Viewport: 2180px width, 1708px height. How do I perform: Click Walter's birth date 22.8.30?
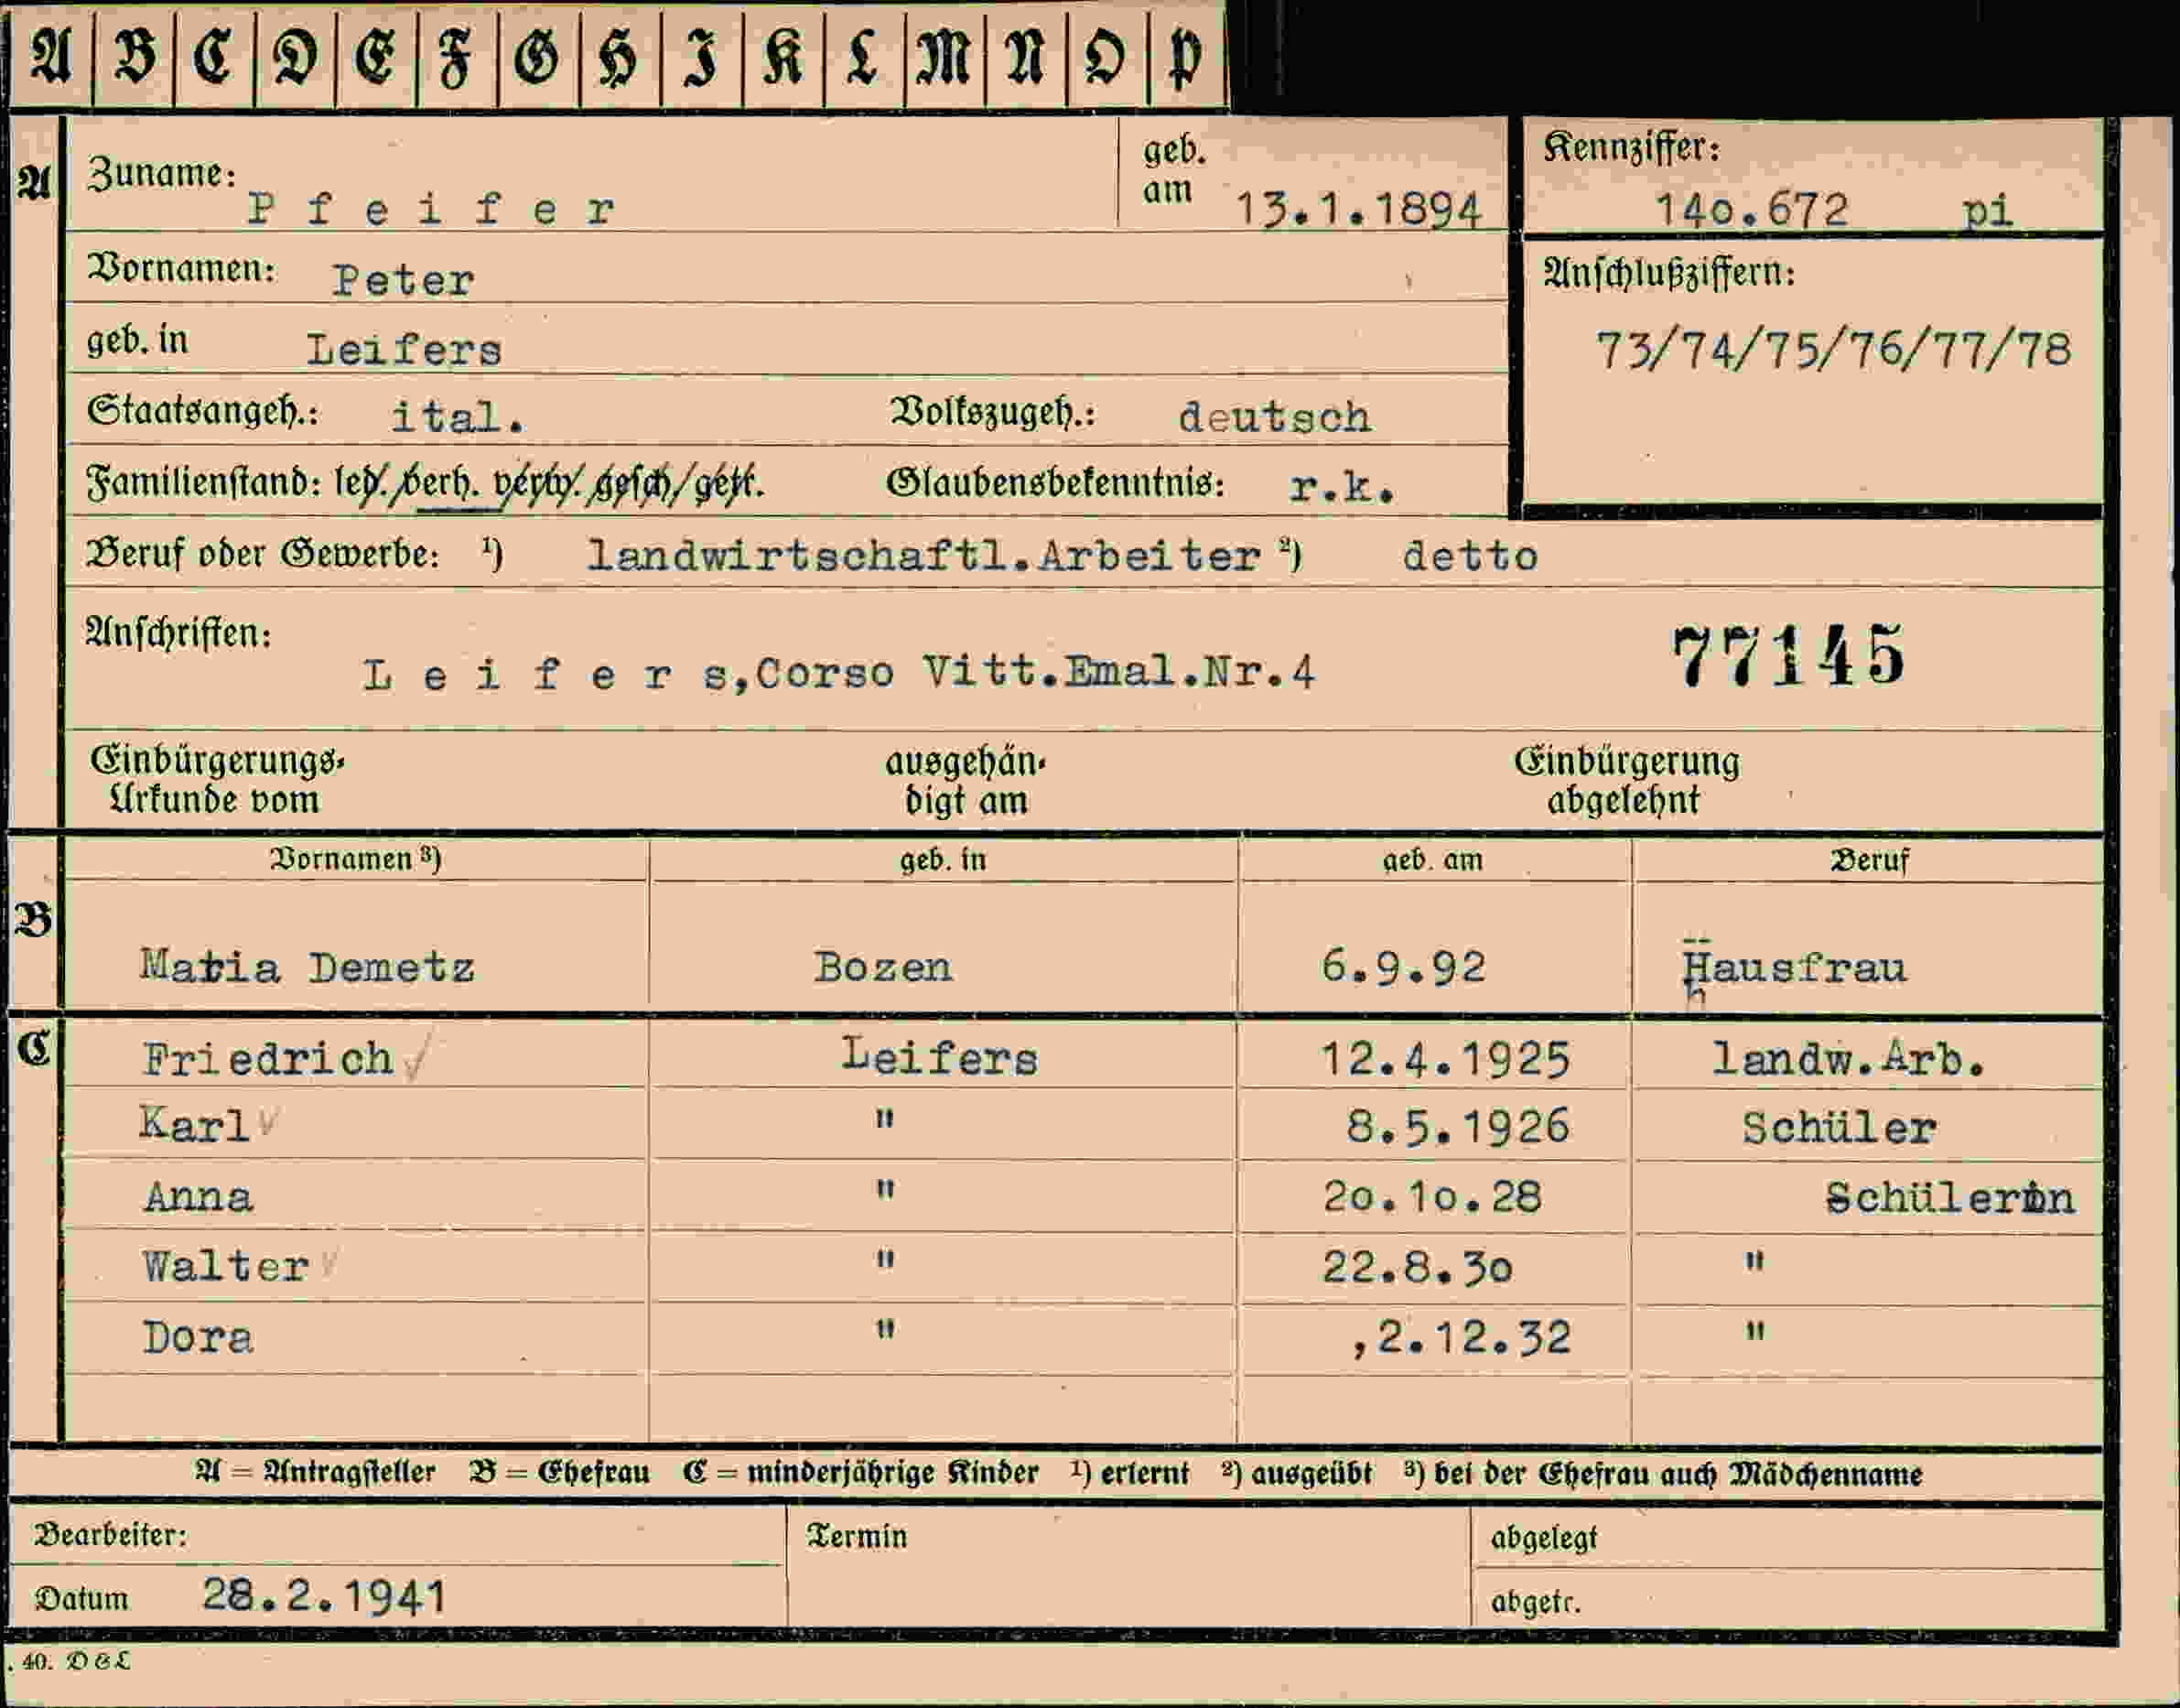coord(1417,1268)
